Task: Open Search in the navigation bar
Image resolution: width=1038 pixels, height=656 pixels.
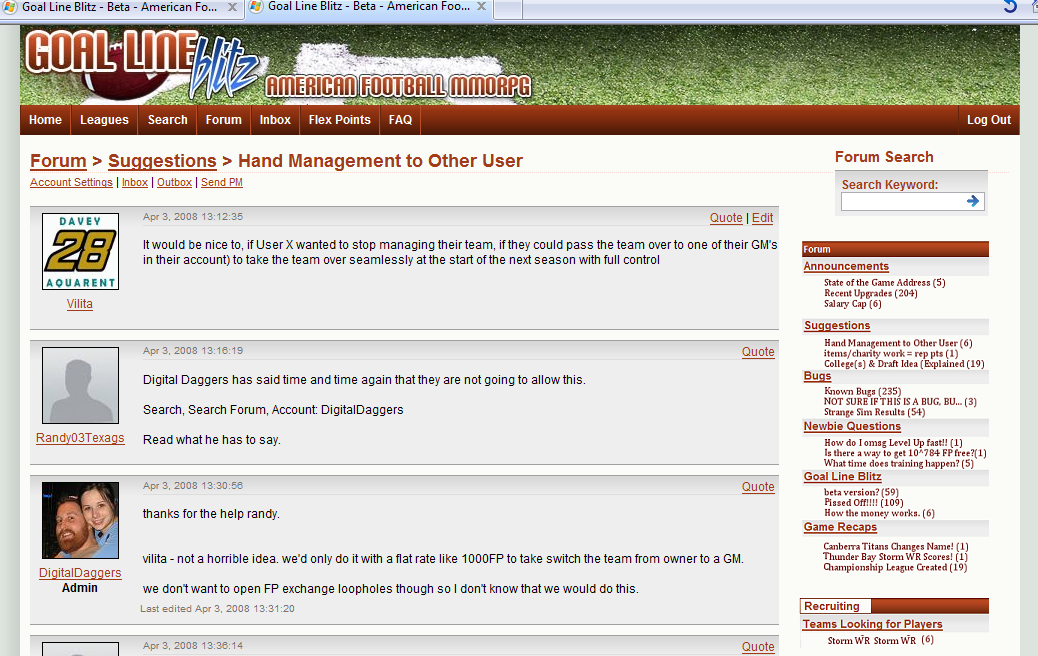Action: (167, 120)
